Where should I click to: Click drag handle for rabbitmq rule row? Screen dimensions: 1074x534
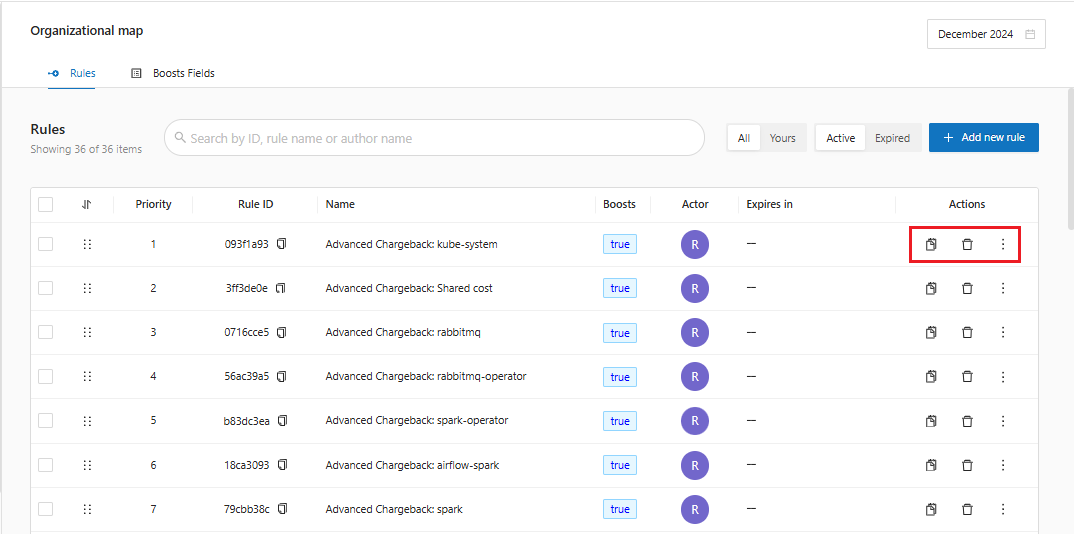coord(87,332)
